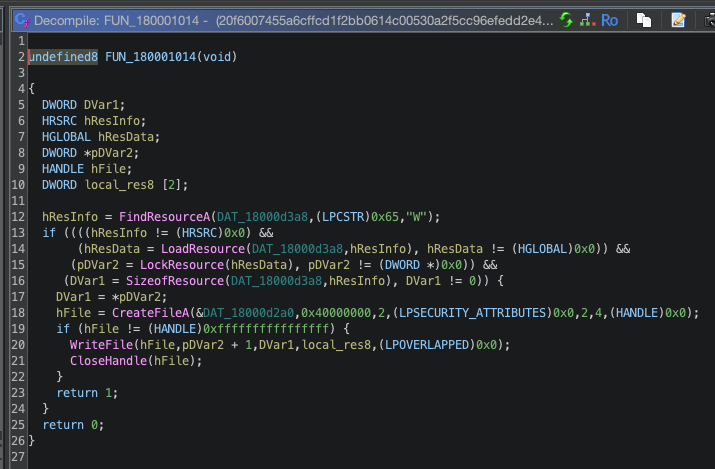Click DVar1 = *pDVar2 assignment line
The width and height of the screenshot is (715, 469).
pos(112,297)
